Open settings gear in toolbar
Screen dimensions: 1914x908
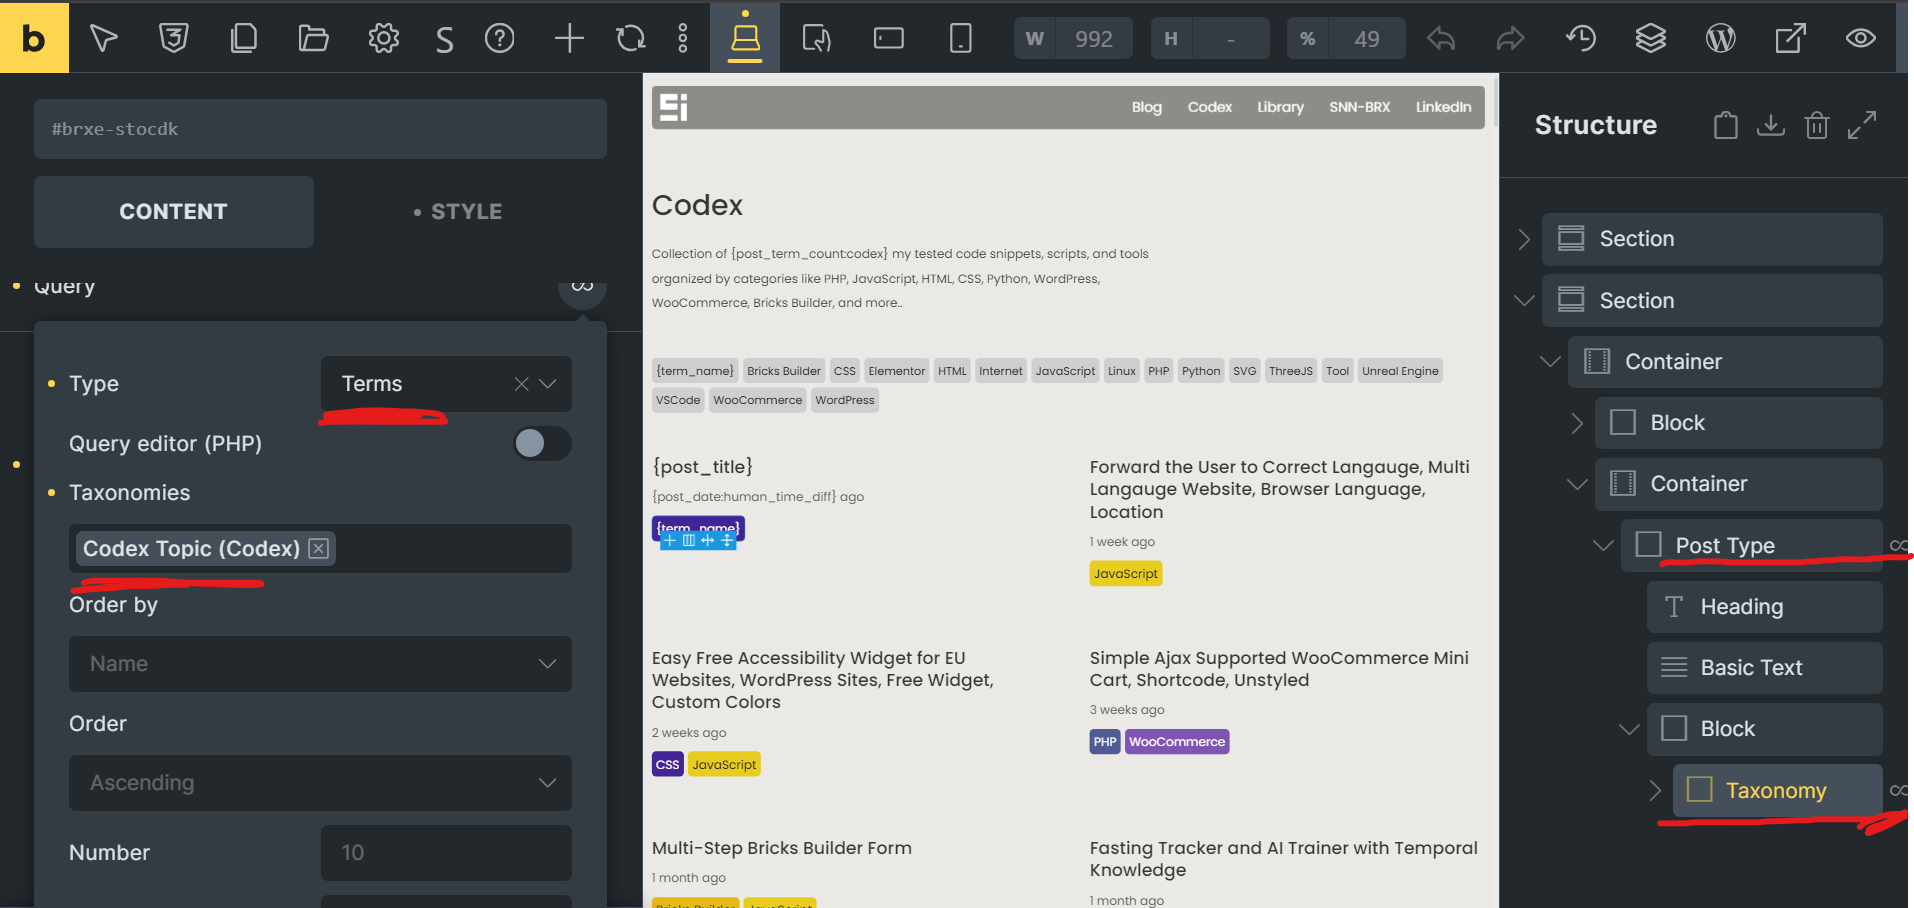[383, 38]
